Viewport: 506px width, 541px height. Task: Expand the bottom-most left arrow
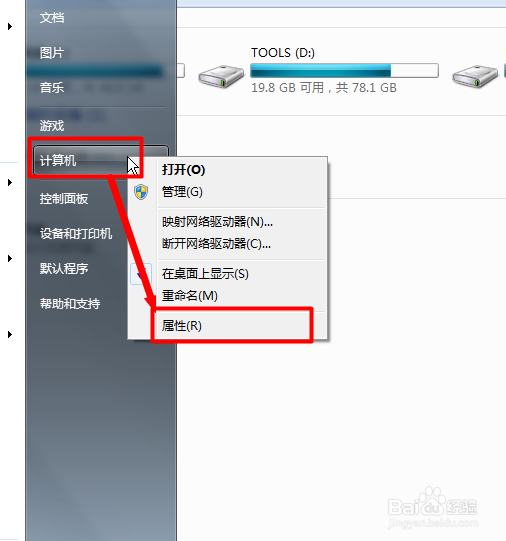tap(10, 334)
